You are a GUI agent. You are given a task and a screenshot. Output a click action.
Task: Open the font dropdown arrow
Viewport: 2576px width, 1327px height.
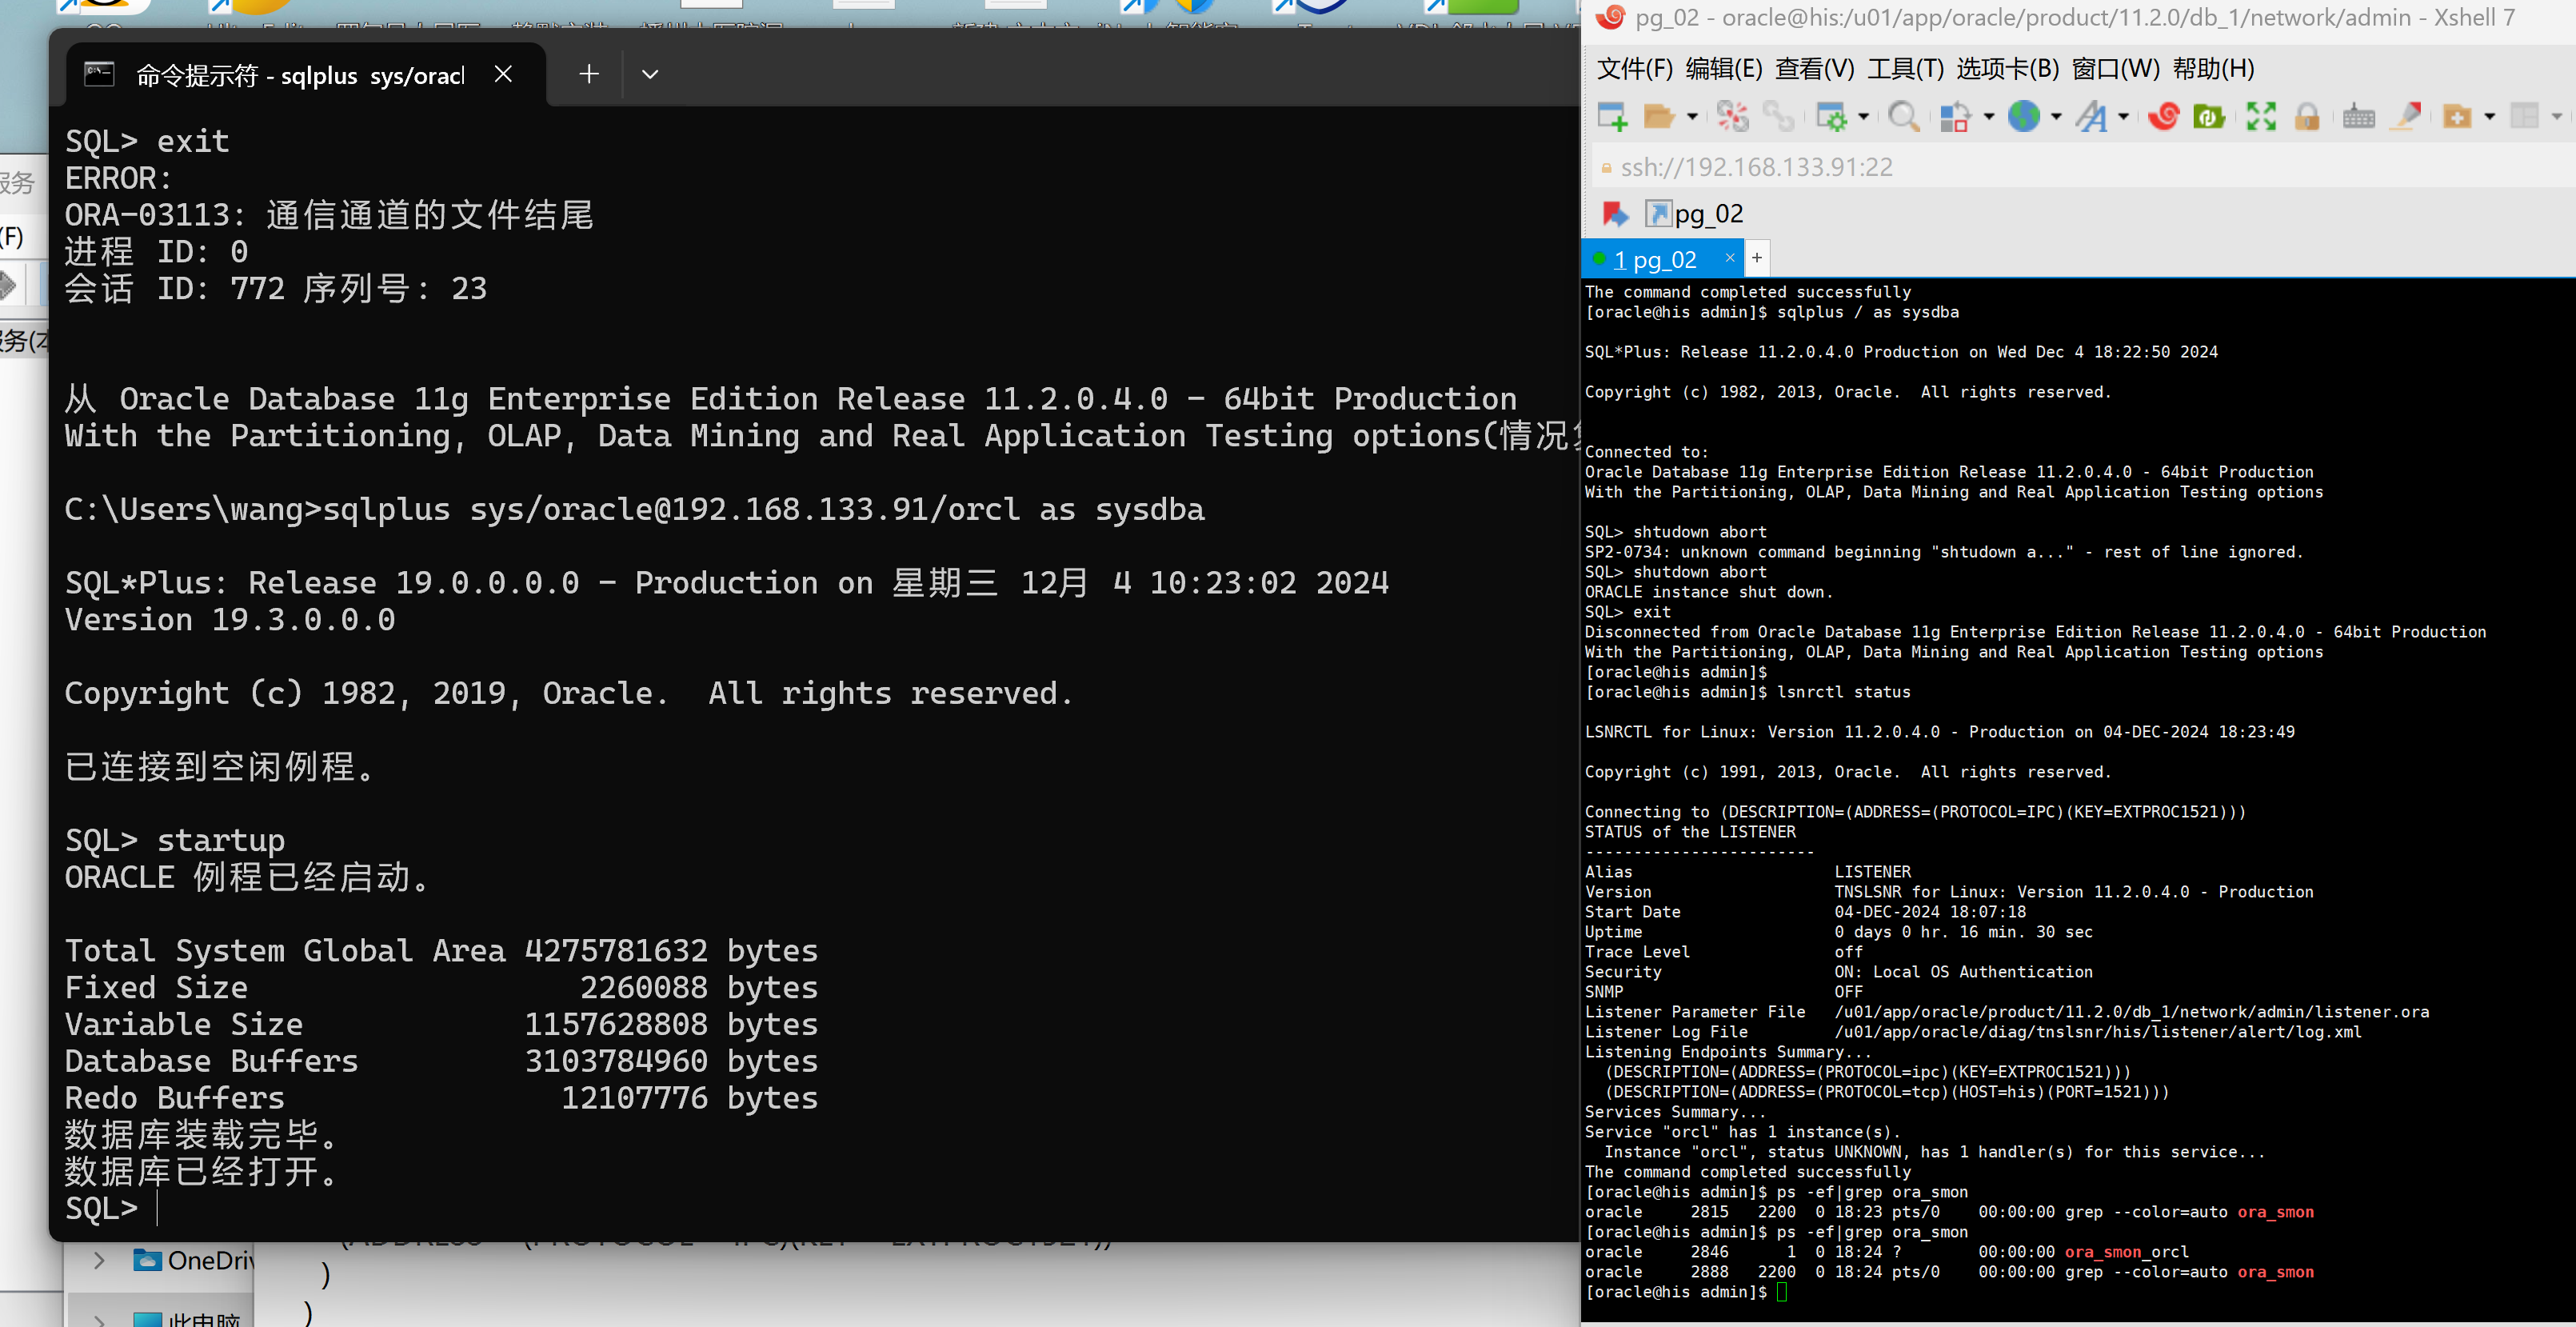coord(2123,116)
